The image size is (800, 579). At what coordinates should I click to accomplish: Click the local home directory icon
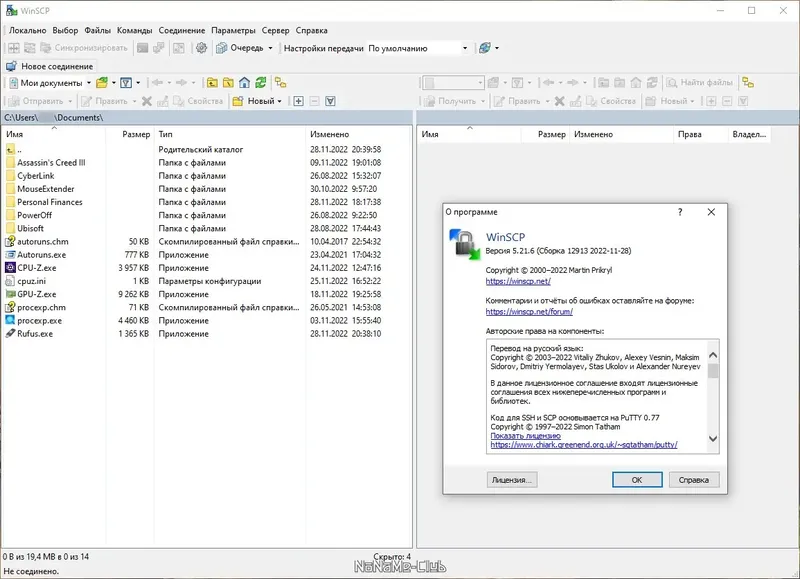coord(244,83)
